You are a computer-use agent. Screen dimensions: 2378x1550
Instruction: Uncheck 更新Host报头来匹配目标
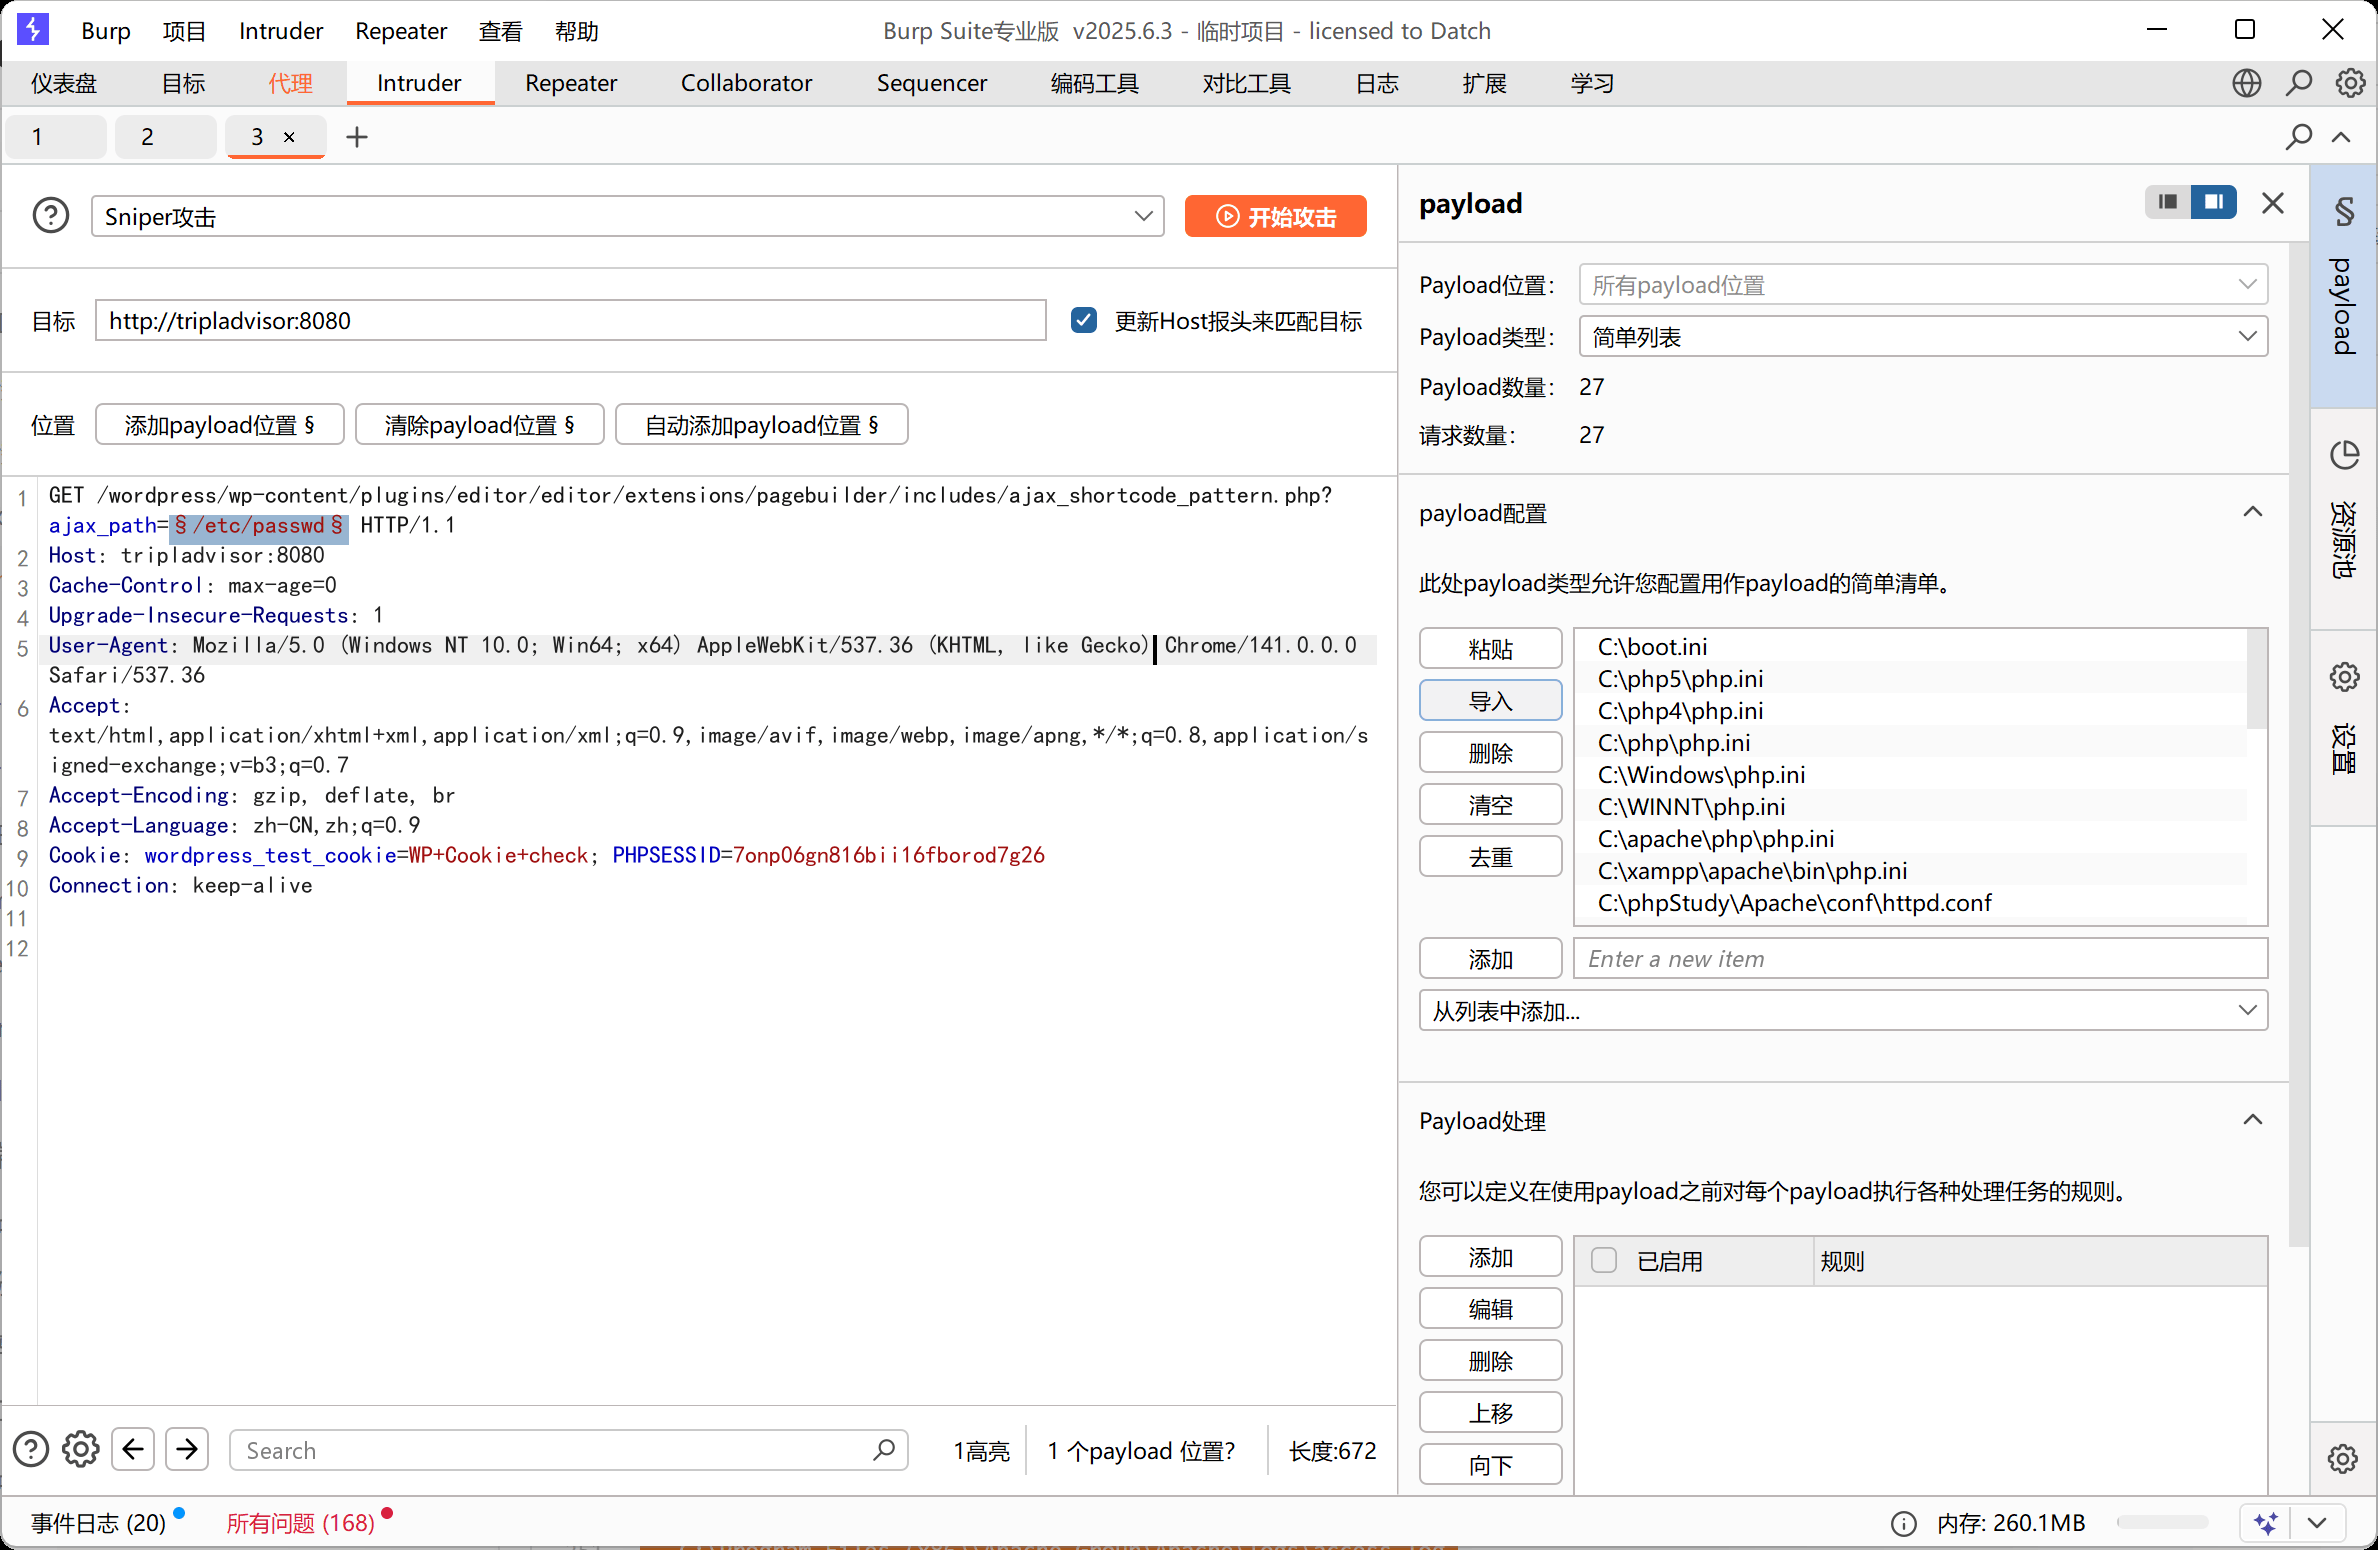coord(1084,319)
